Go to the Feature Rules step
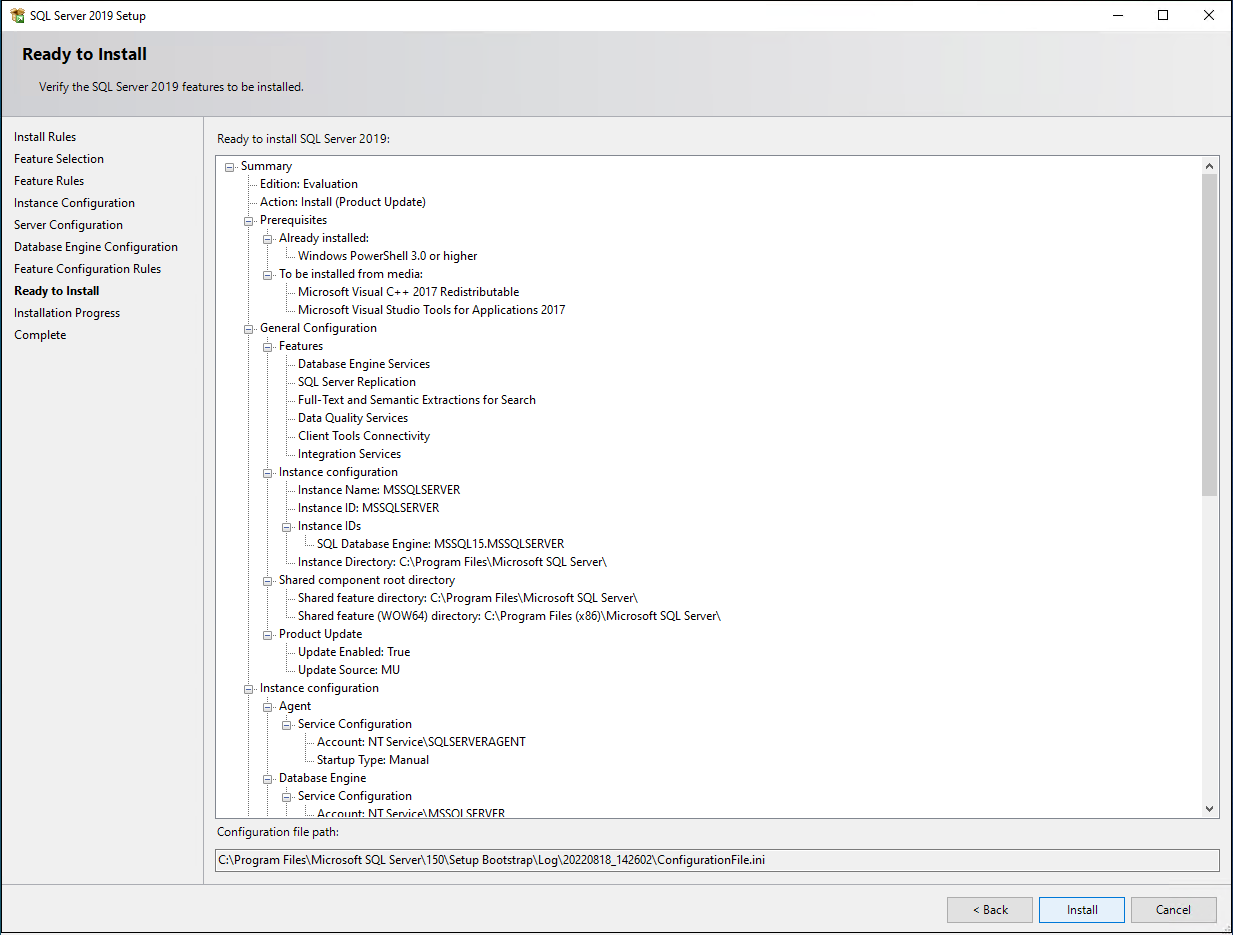This screenshot has width=1233, height=935. pos(49,181)
